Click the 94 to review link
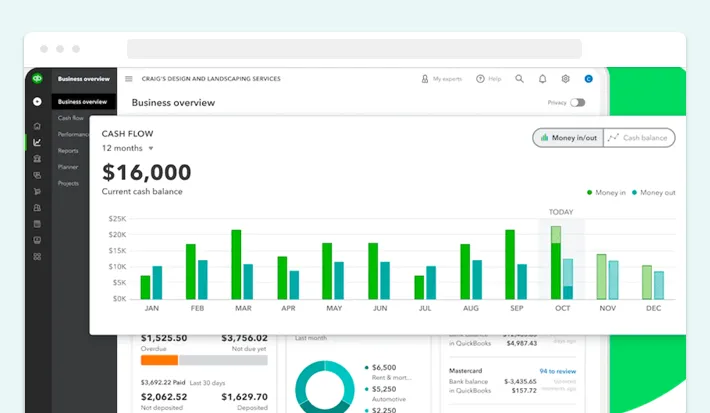Viewport: 710px width, 413px height. [557, 371]
